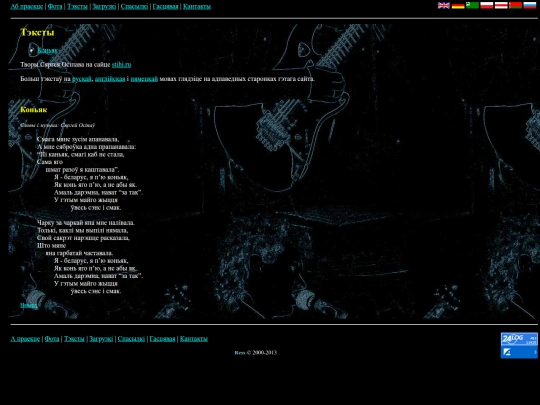The width and height of the screenshot is (540, 405).
Task: Open the 'нямецкай' texts link
Action: tap(144, 79)
